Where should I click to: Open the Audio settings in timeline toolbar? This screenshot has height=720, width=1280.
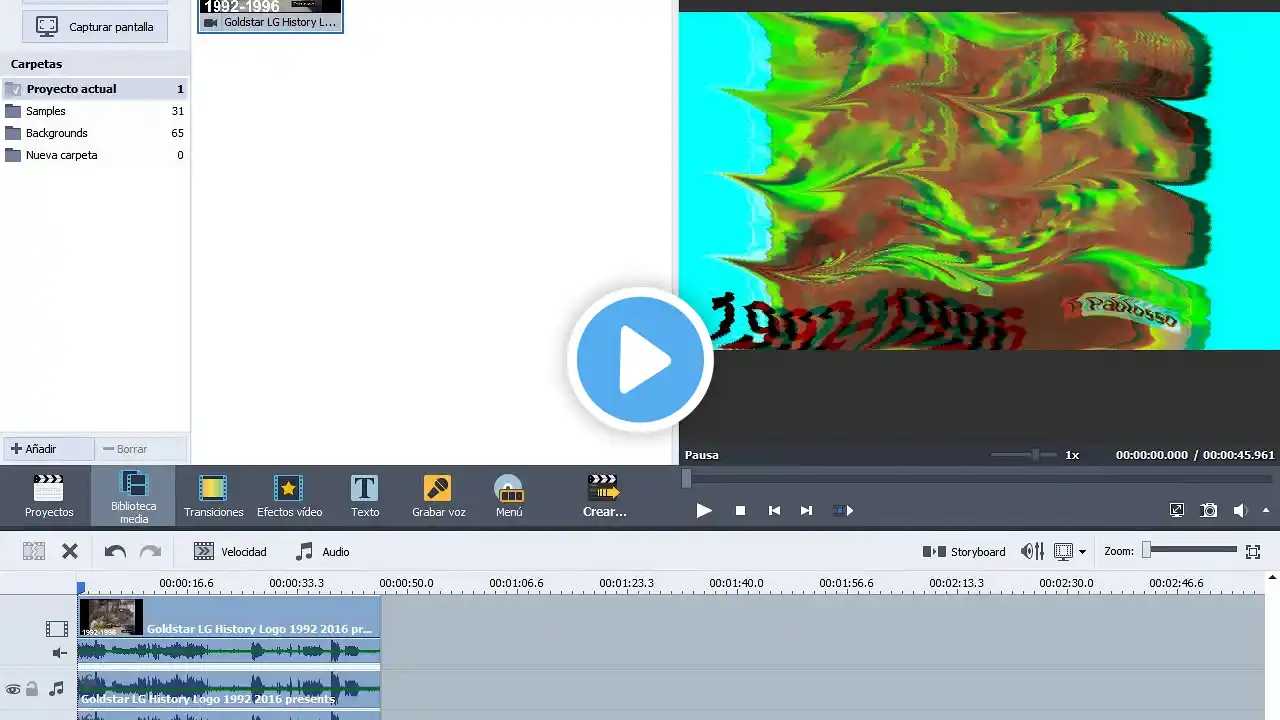click(x=322, y=551)
